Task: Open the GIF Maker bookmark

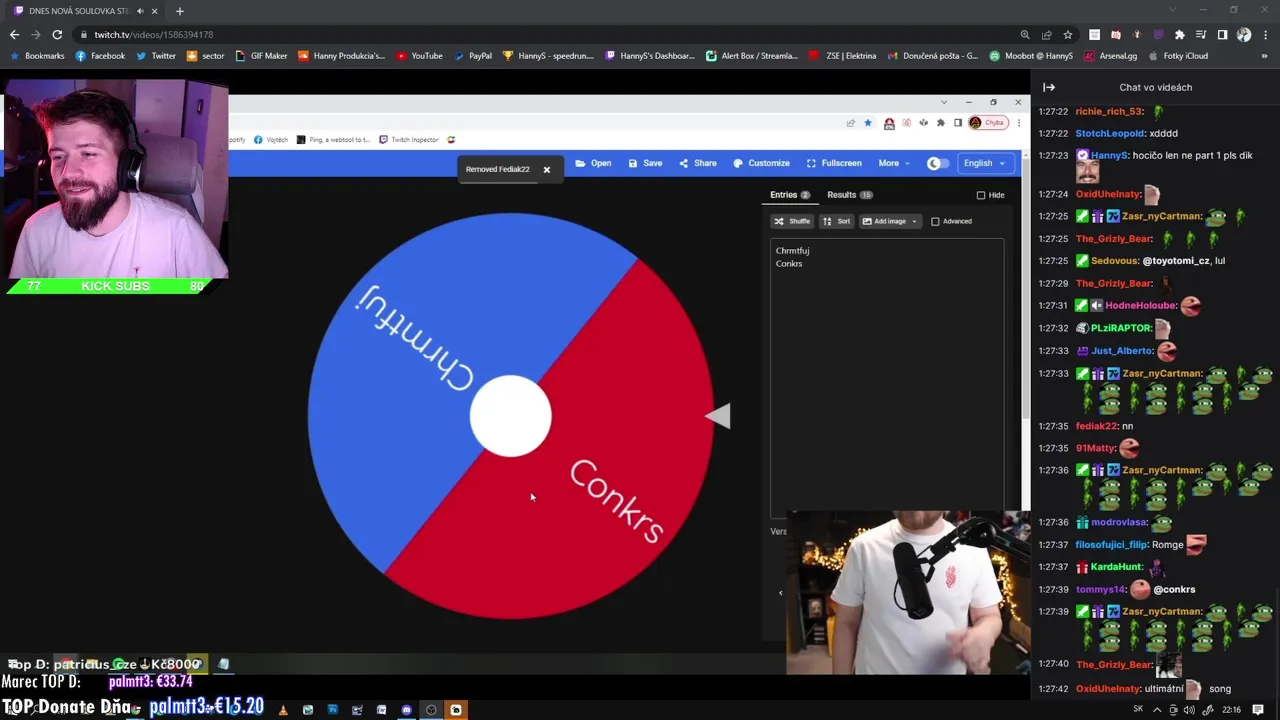Action: (x=261, y=56)
